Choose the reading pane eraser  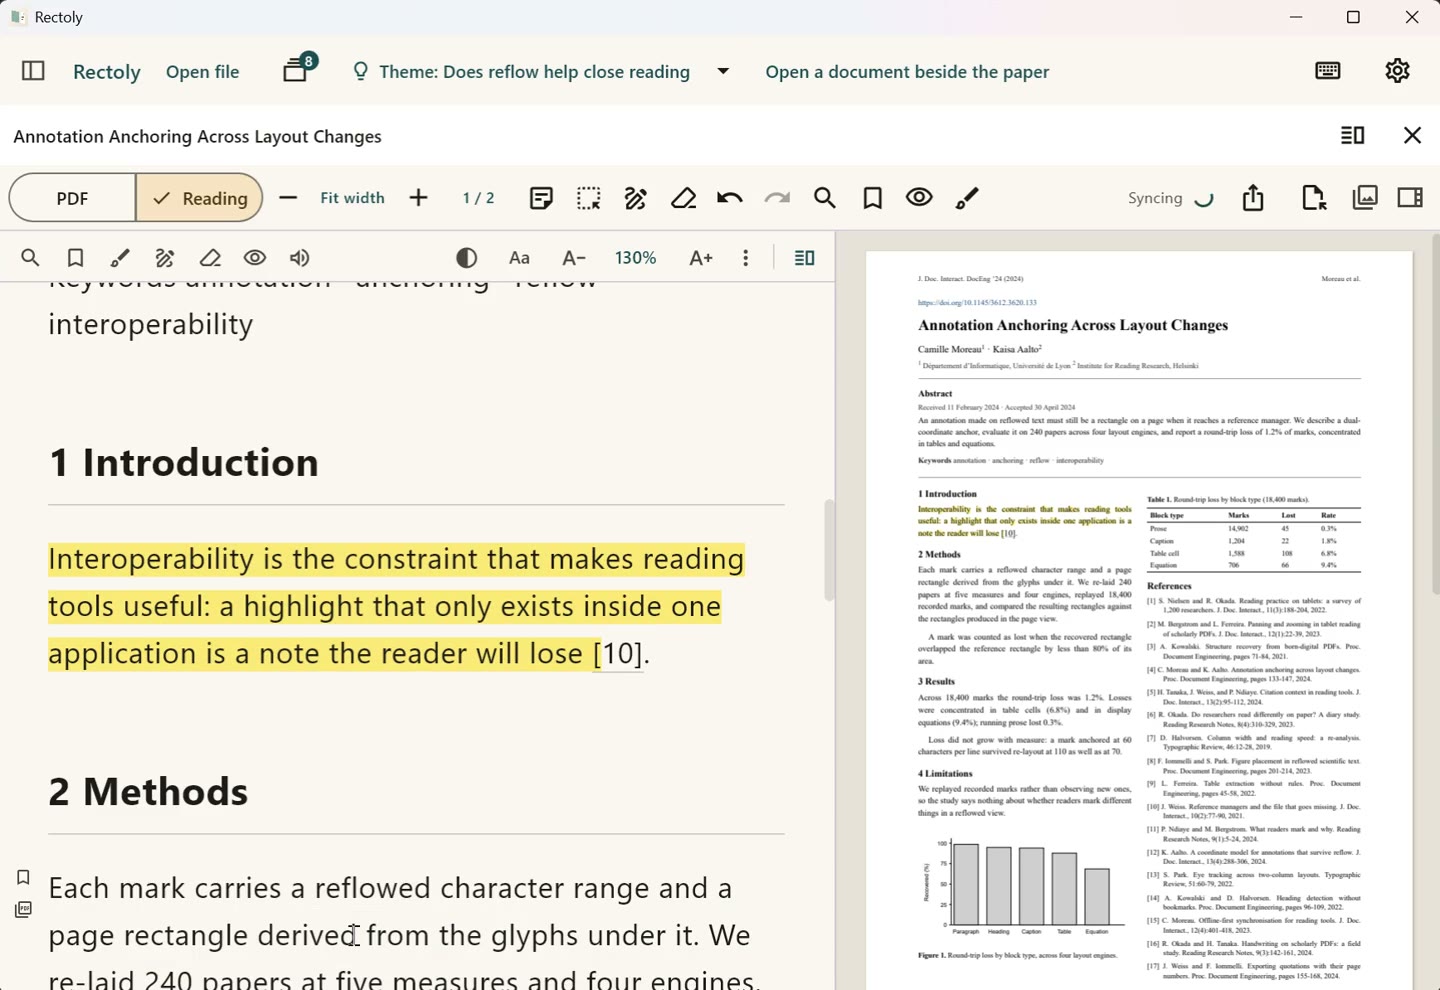click(210, 258)
